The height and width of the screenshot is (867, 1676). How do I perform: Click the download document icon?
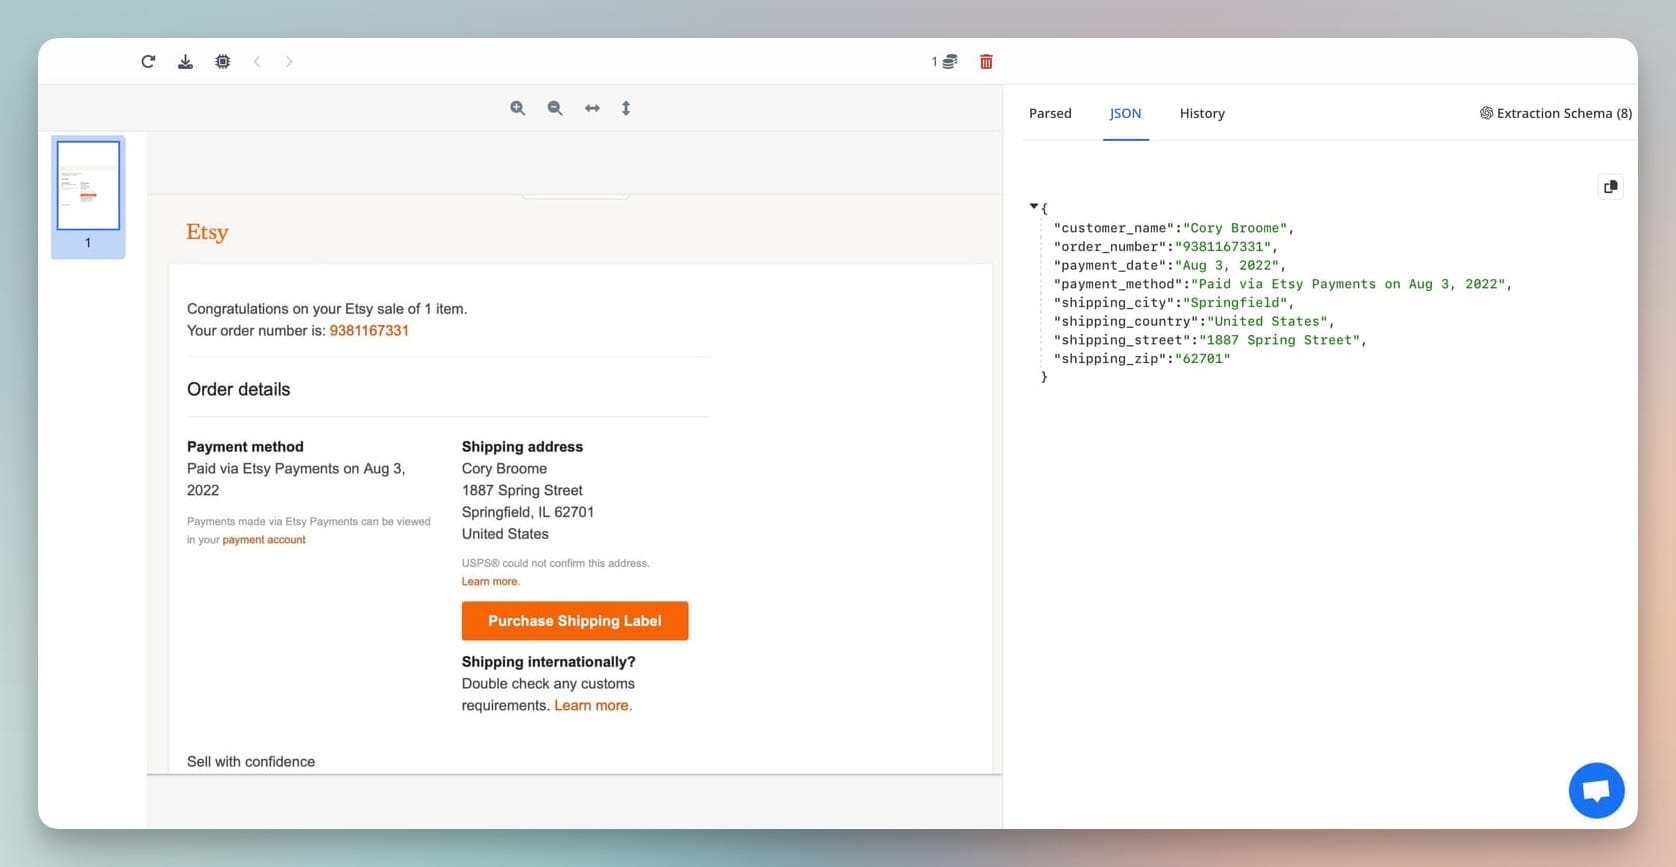tap(185, 62)
